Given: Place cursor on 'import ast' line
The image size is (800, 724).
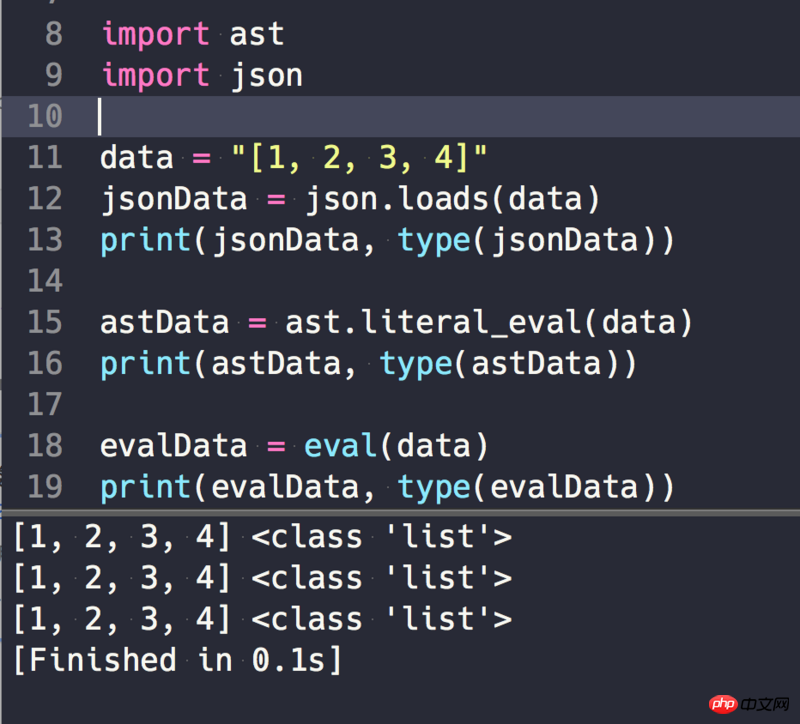Looking at the screenshot, I should [x=192, y=34].
